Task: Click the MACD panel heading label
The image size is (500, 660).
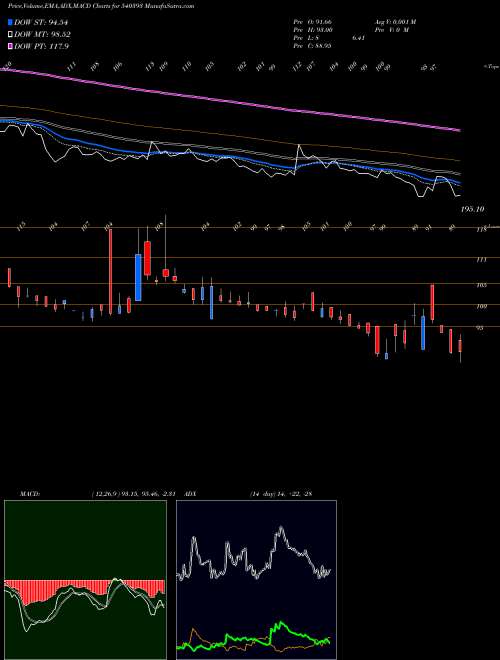Action: pyautogui.click(x=30, y=493)
